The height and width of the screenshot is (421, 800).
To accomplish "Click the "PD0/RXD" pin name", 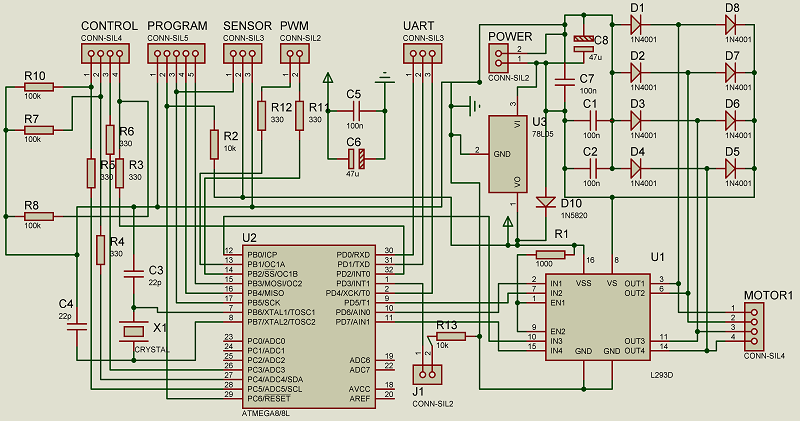I will (353, 254).
